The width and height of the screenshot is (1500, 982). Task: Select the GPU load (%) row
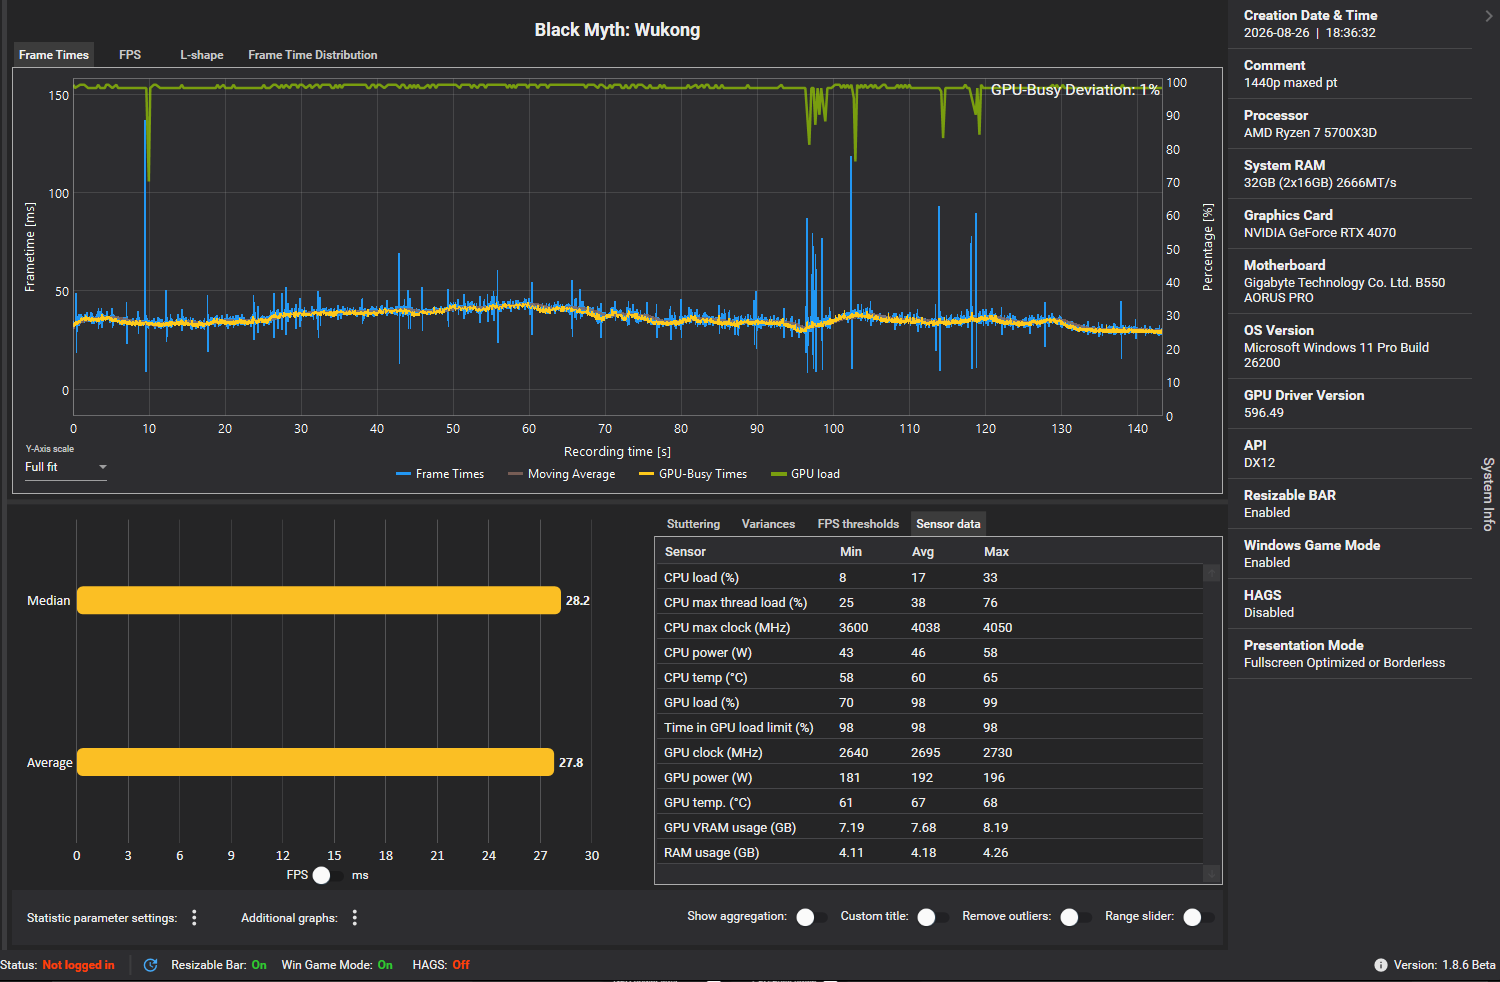click(x=929, y=703)
